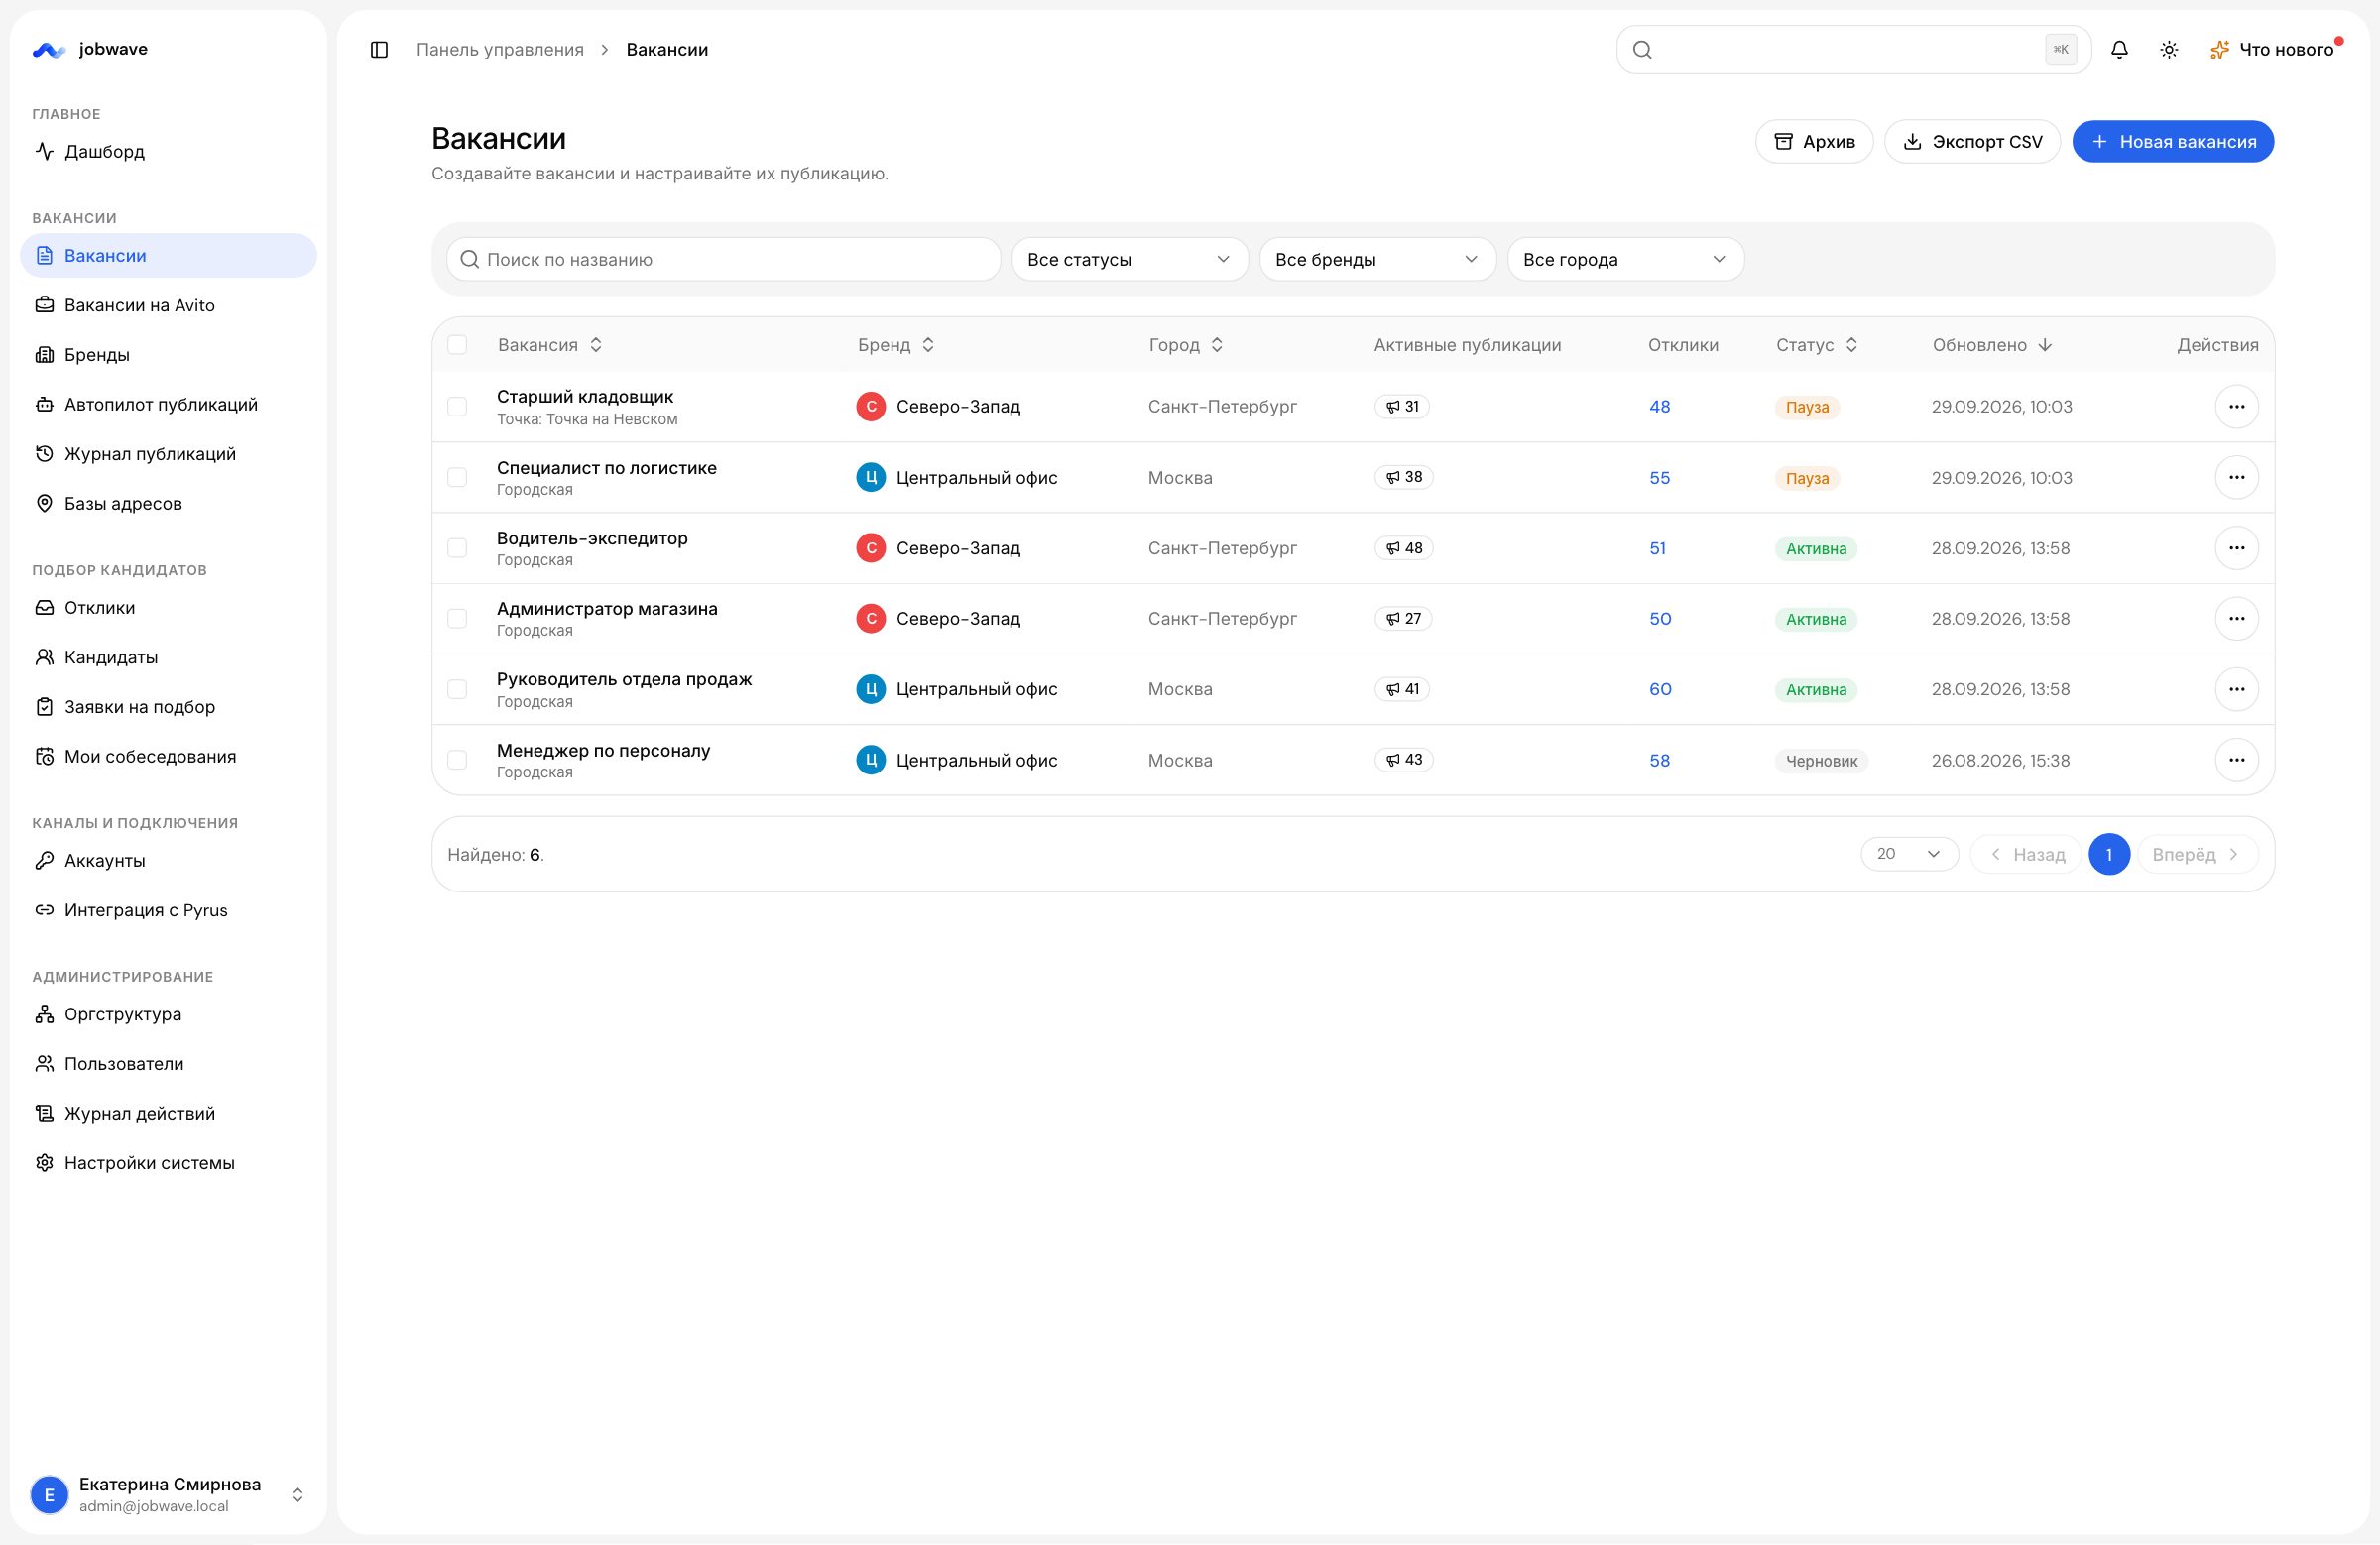This screenshot has height=1545, width=2380.
Task: Click the user avatar for Екатерина Смирнова
Action: coord(49,1494)
